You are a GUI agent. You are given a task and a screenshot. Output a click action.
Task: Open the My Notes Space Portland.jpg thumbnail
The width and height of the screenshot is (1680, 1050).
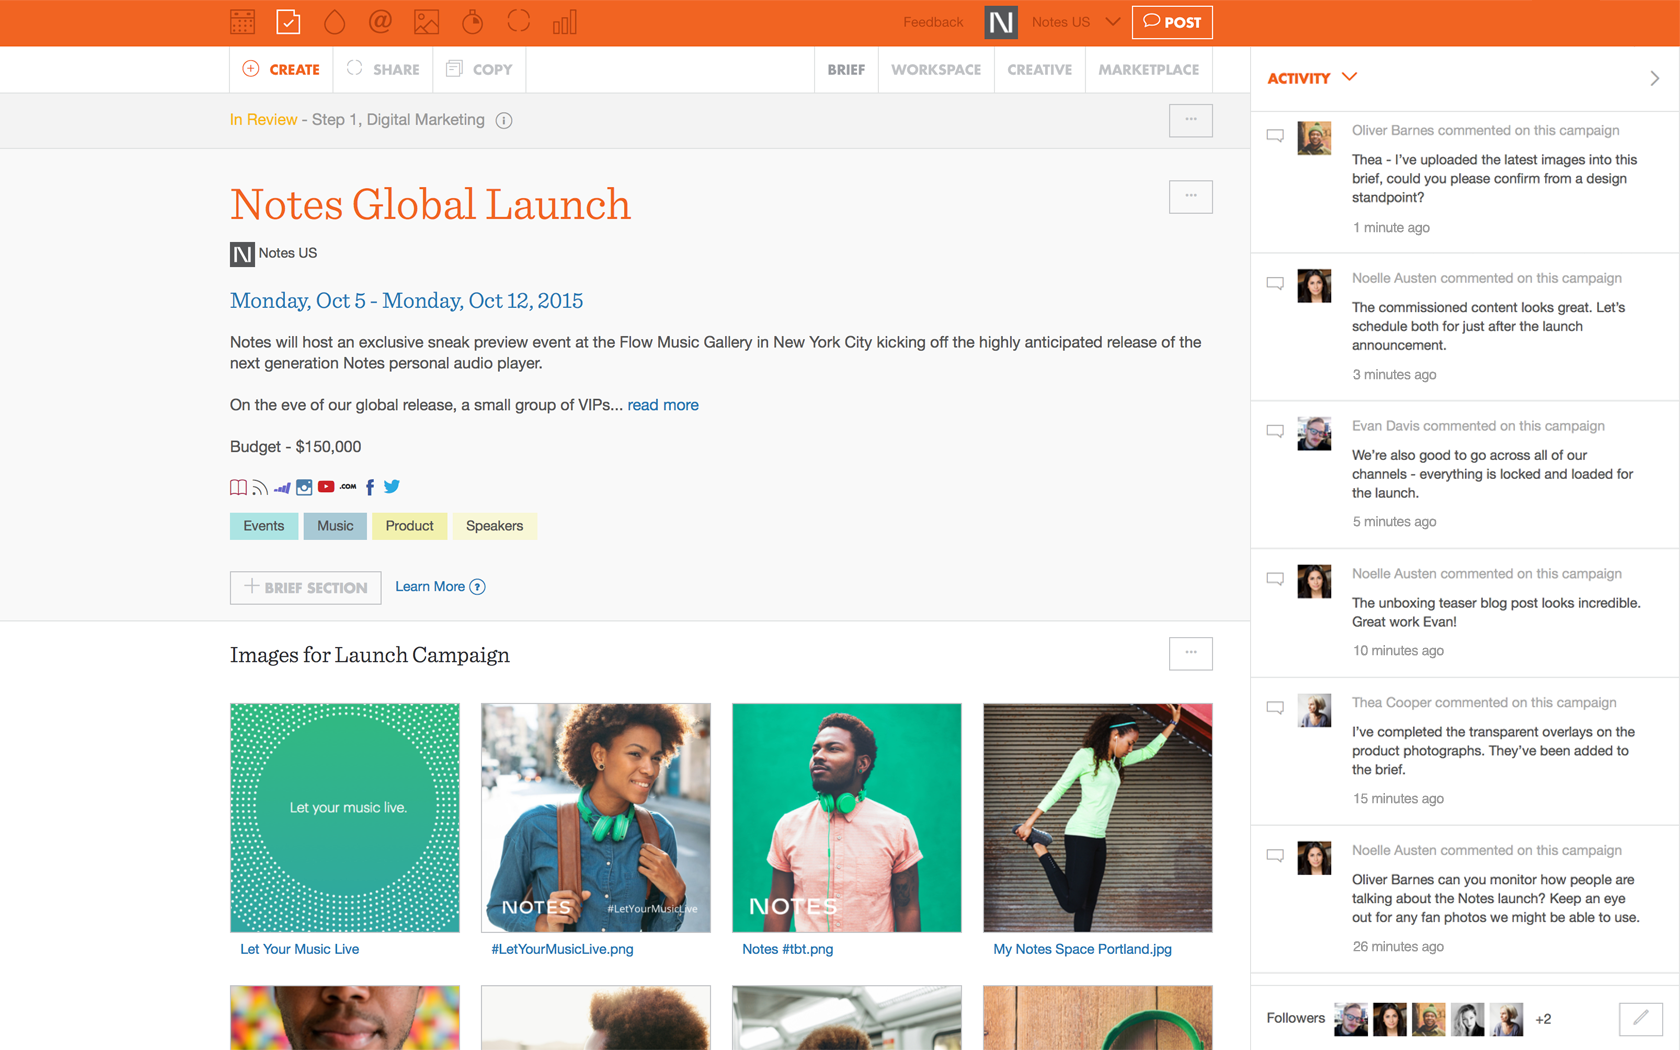[x=1097, y=817]
